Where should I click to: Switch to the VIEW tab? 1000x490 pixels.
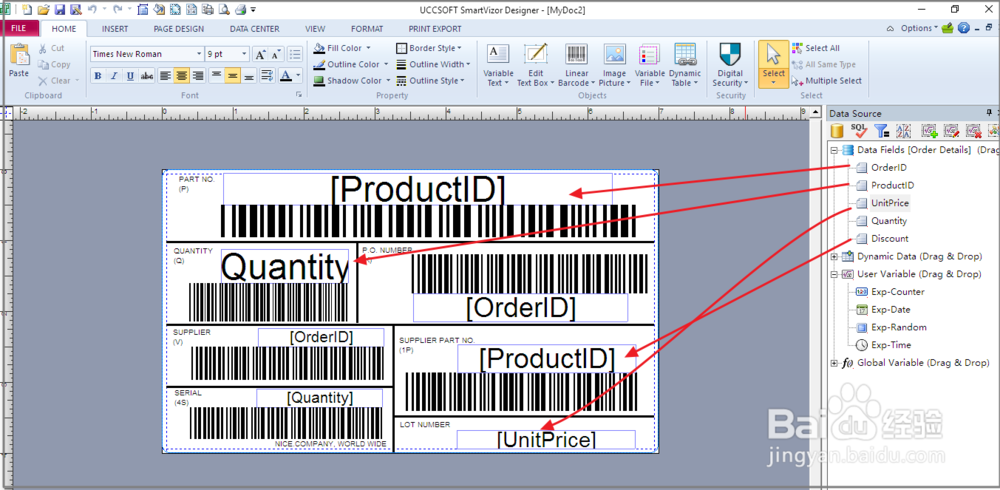click(315, 29)
